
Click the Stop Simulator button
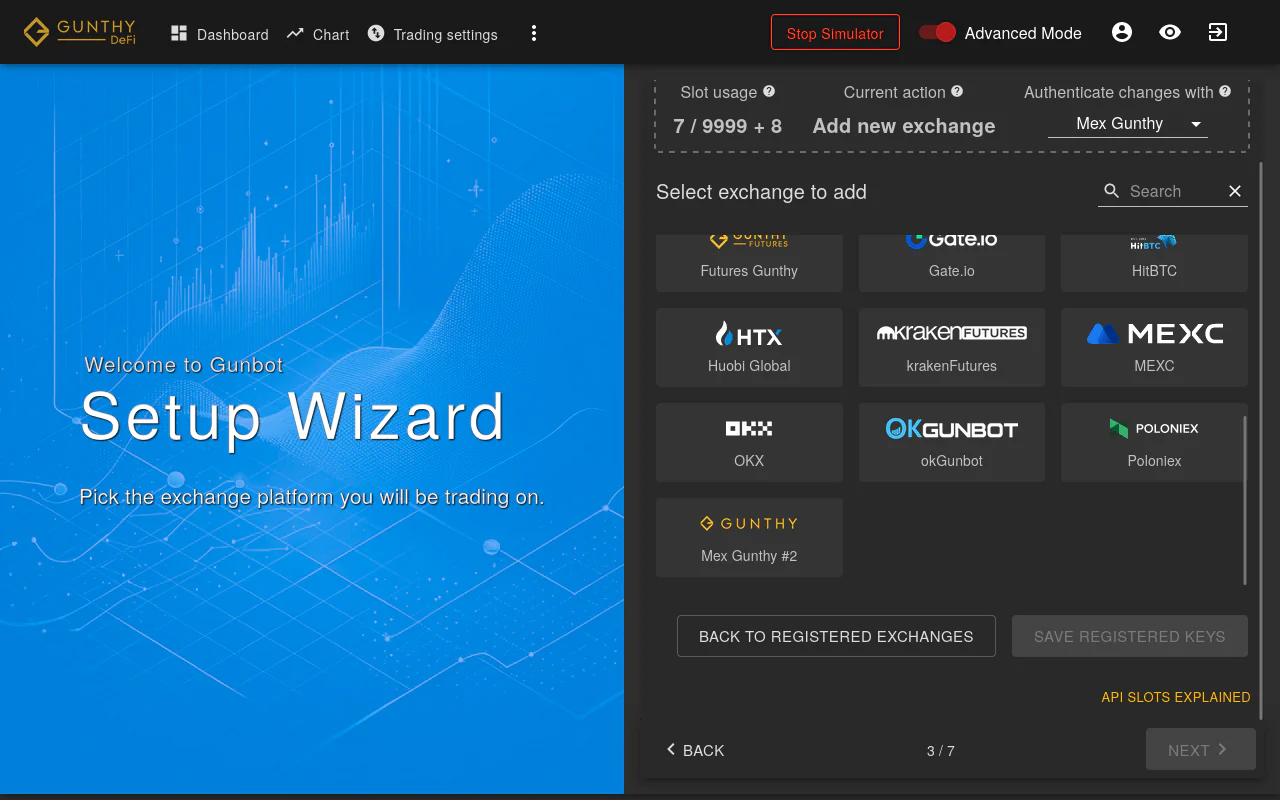coord(835,33)
